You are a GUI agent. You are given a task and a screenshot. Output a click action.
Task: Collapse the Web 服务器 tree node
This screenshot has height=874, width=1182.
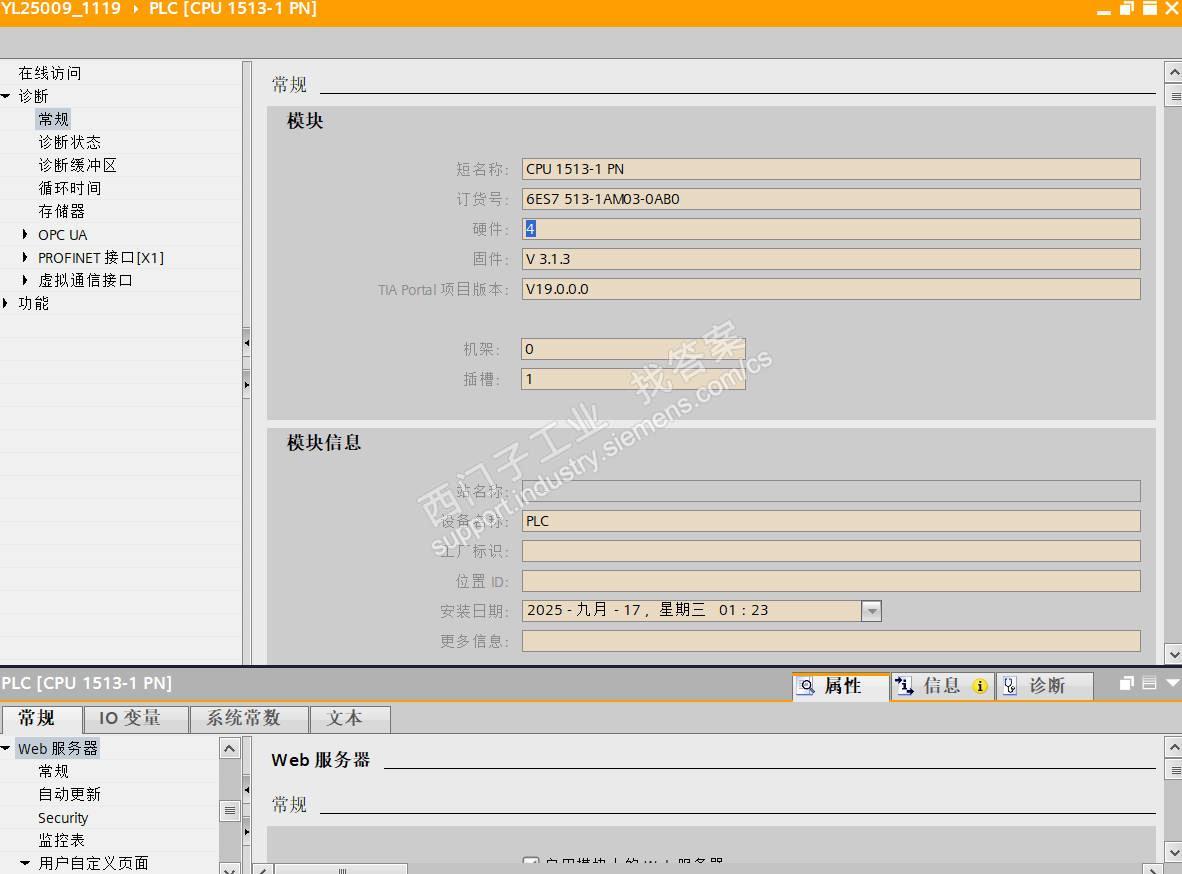[x=6, y=748]
